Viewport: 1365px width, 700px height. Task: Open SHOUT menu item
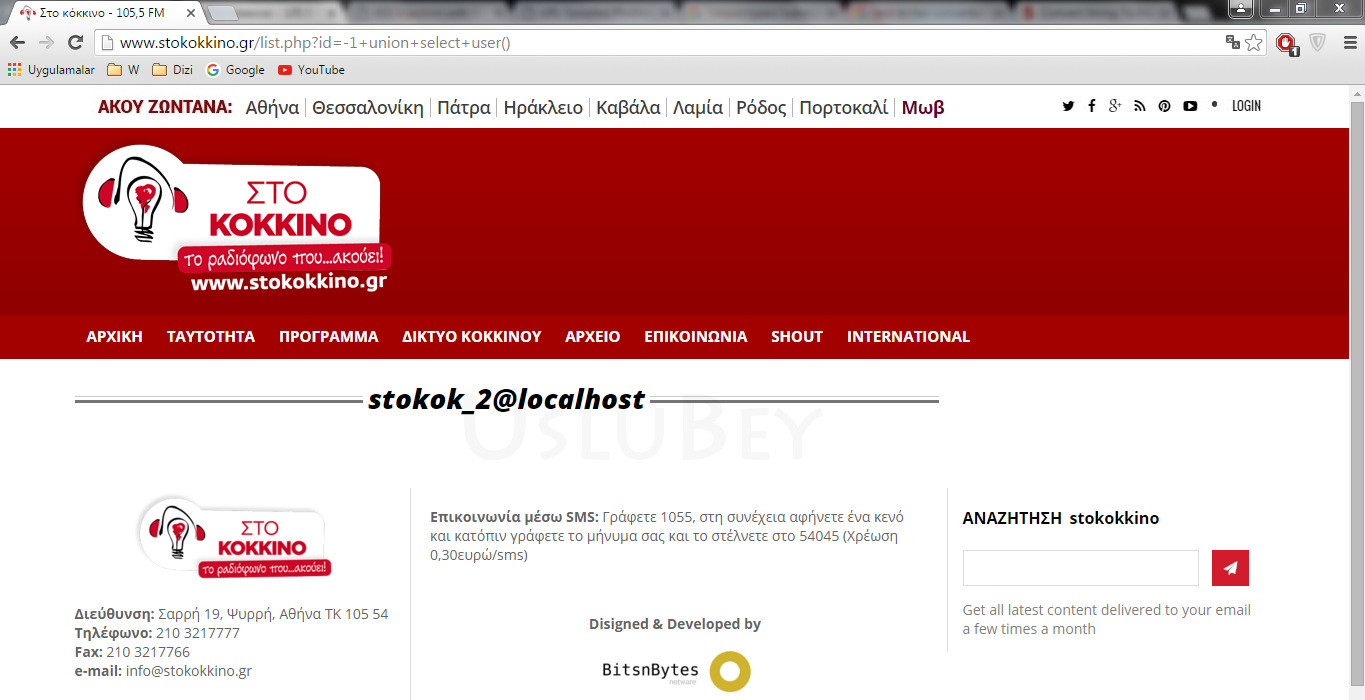797,337
